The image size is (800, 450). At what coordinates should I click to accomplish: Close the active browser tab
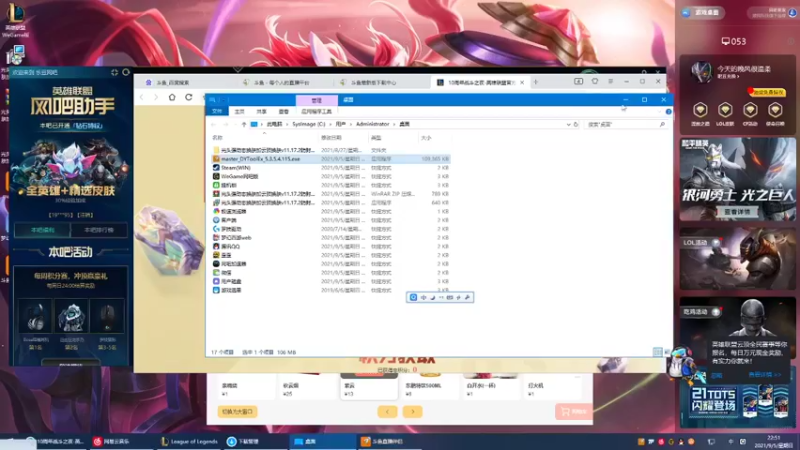pos(522,82)
